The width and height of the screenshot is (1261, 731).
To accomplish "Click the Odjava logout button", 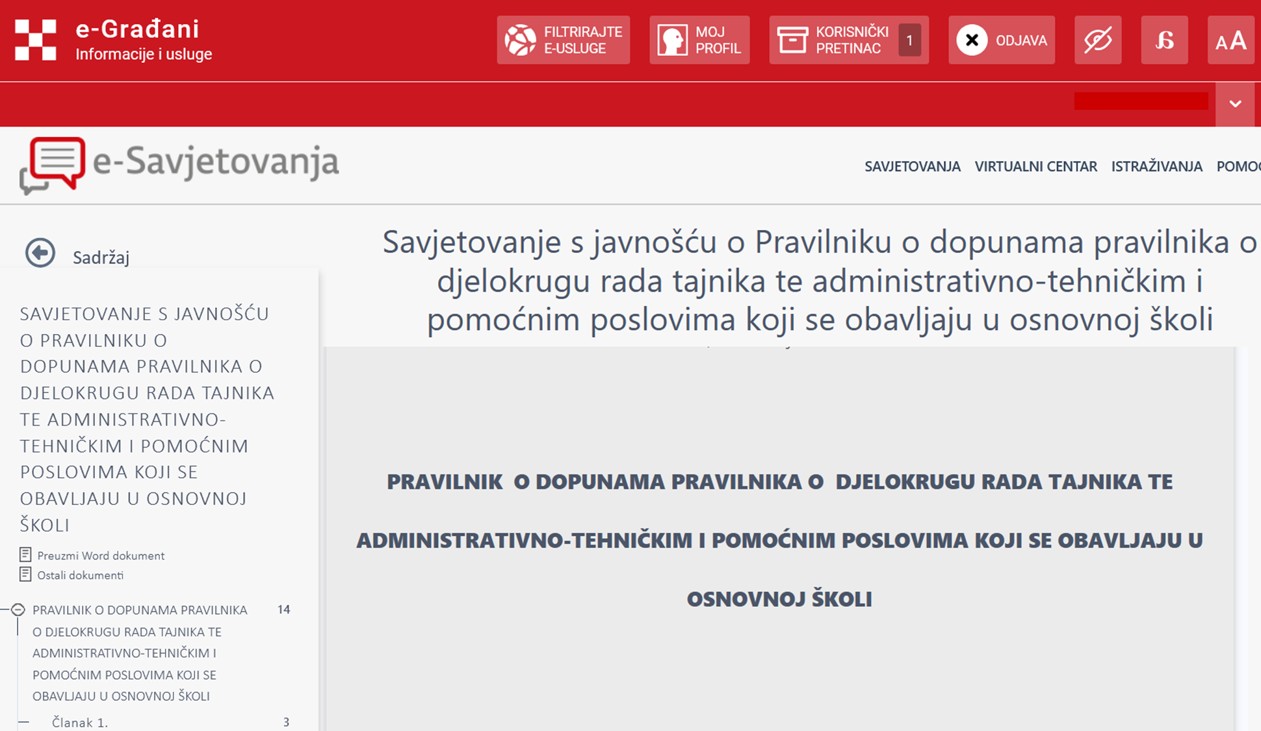I will 1001,40.
